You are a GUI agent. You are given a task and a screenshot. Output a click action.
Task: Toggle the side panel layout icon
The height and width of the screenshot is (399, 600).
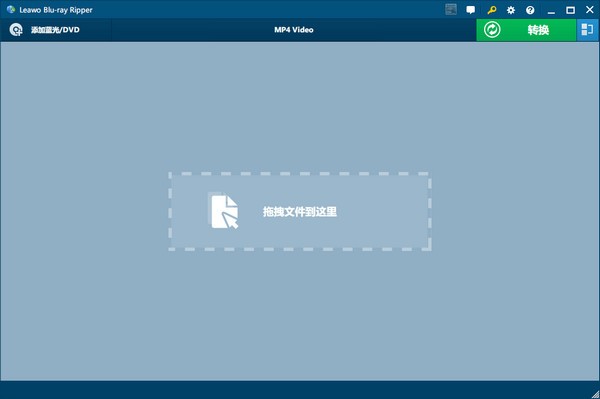587,29
